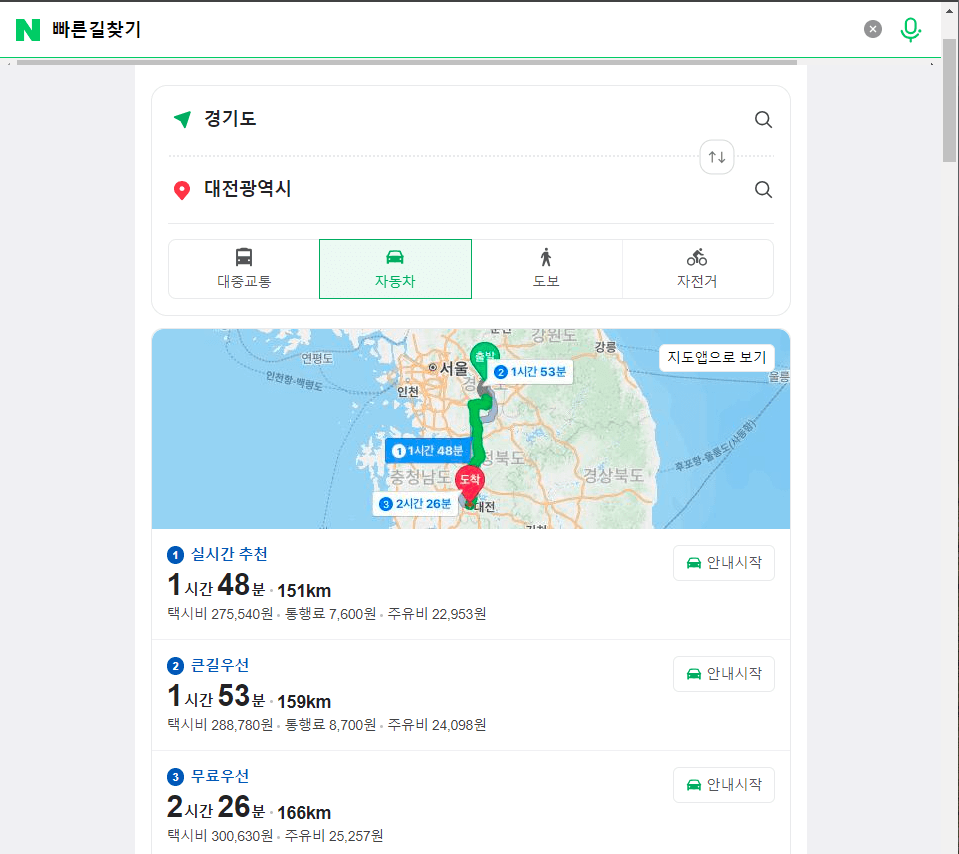
Task: Click the car icon on first 안내시작 button
Action: click(692, 562)
